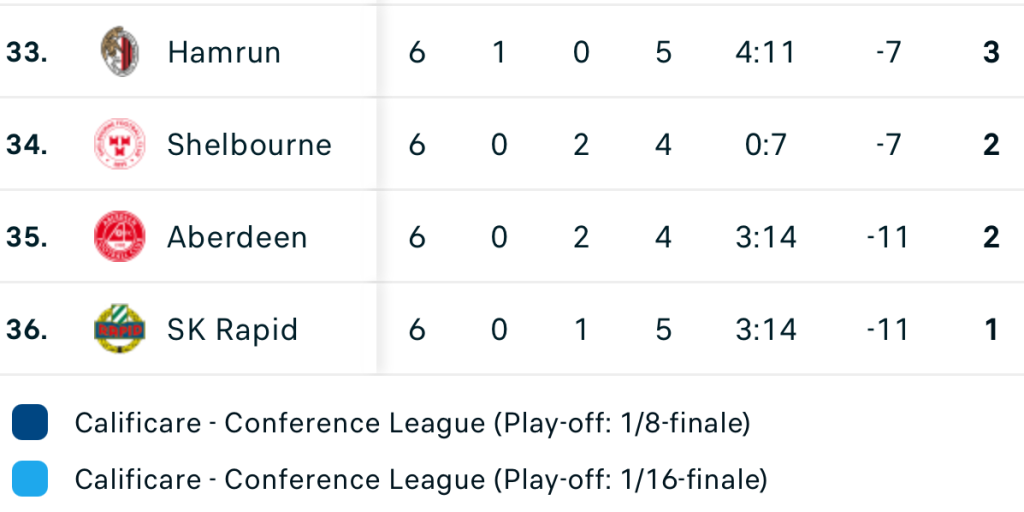Open the Shelbourne team link

[x=249, y=144]
